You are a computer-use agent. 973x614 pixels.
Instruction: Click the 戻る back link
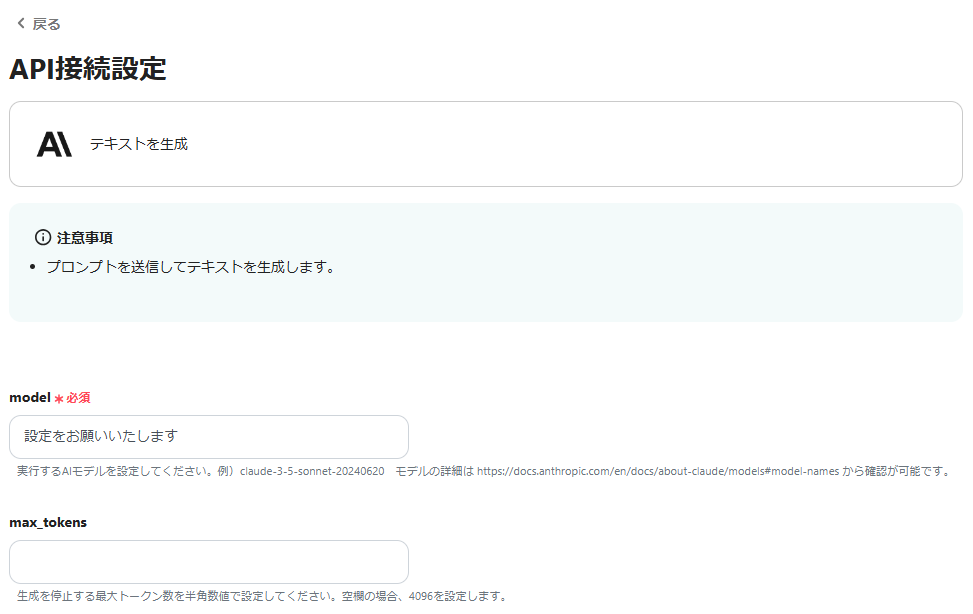click(x=45, y=21)
